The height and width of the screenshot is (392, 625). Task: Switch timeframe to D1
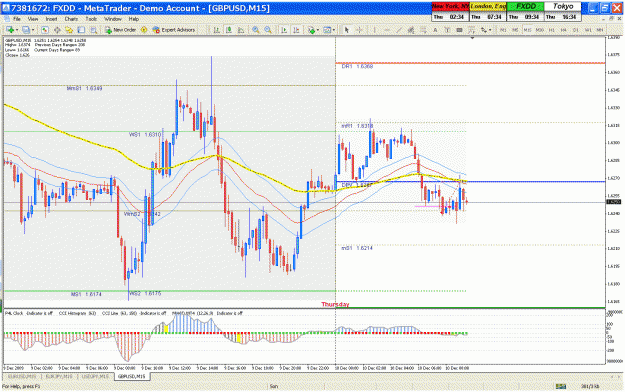(576, 30)
